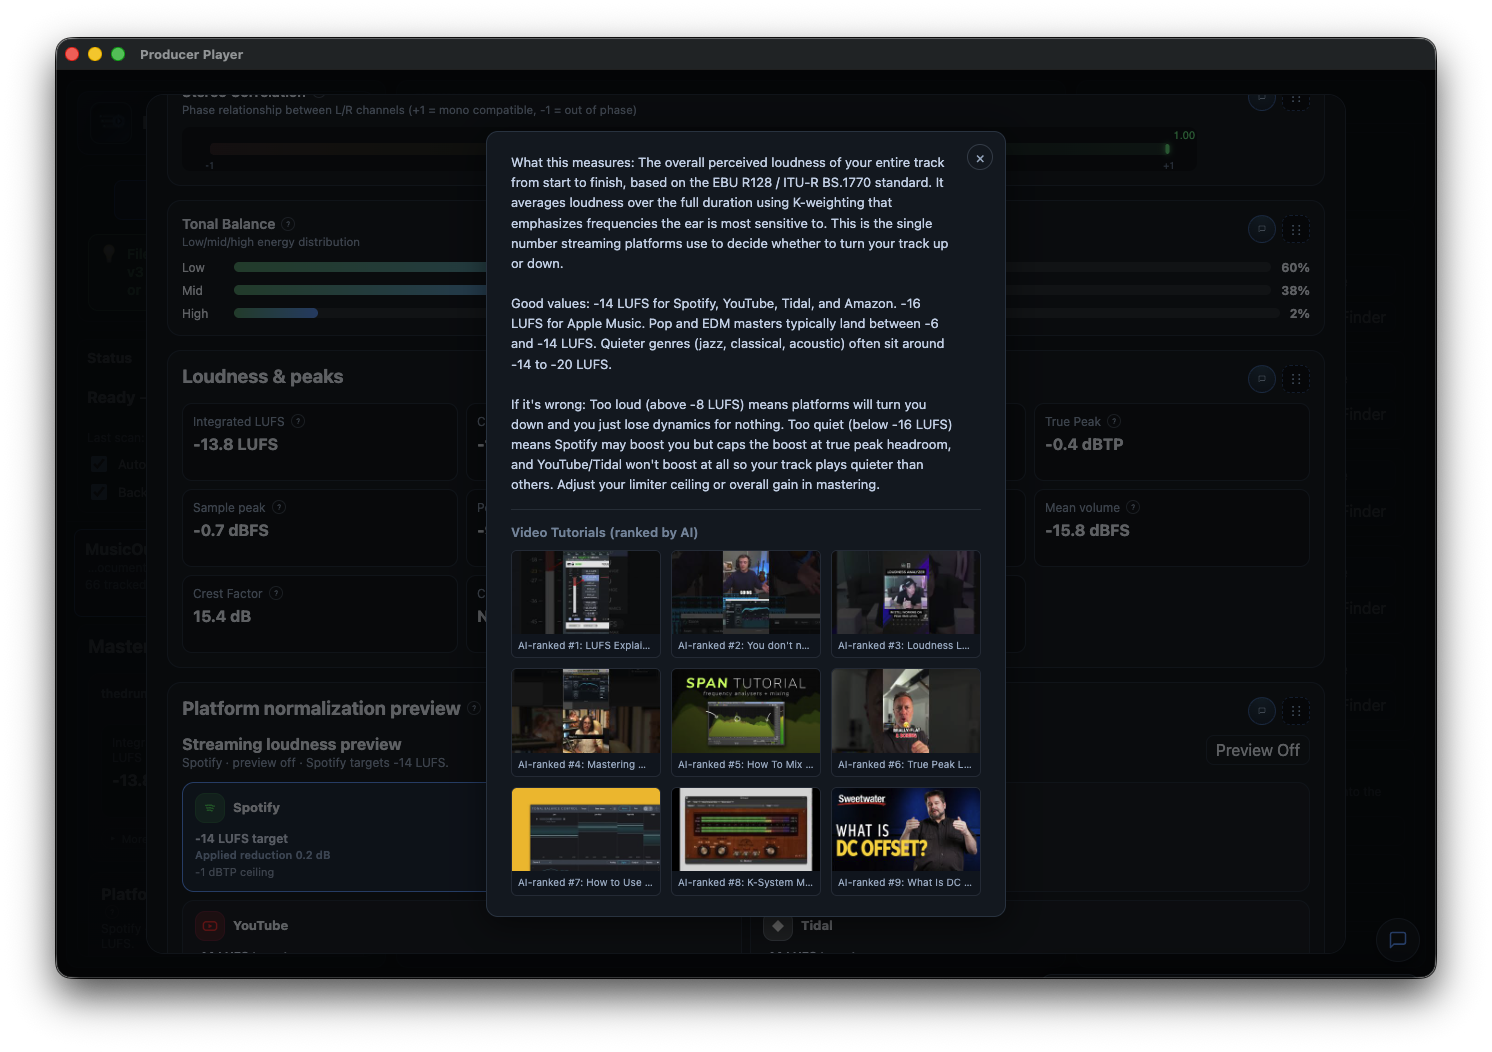Click the Spotify logo icon
Screen dimensions: 1492x1052
pos(210,807)
